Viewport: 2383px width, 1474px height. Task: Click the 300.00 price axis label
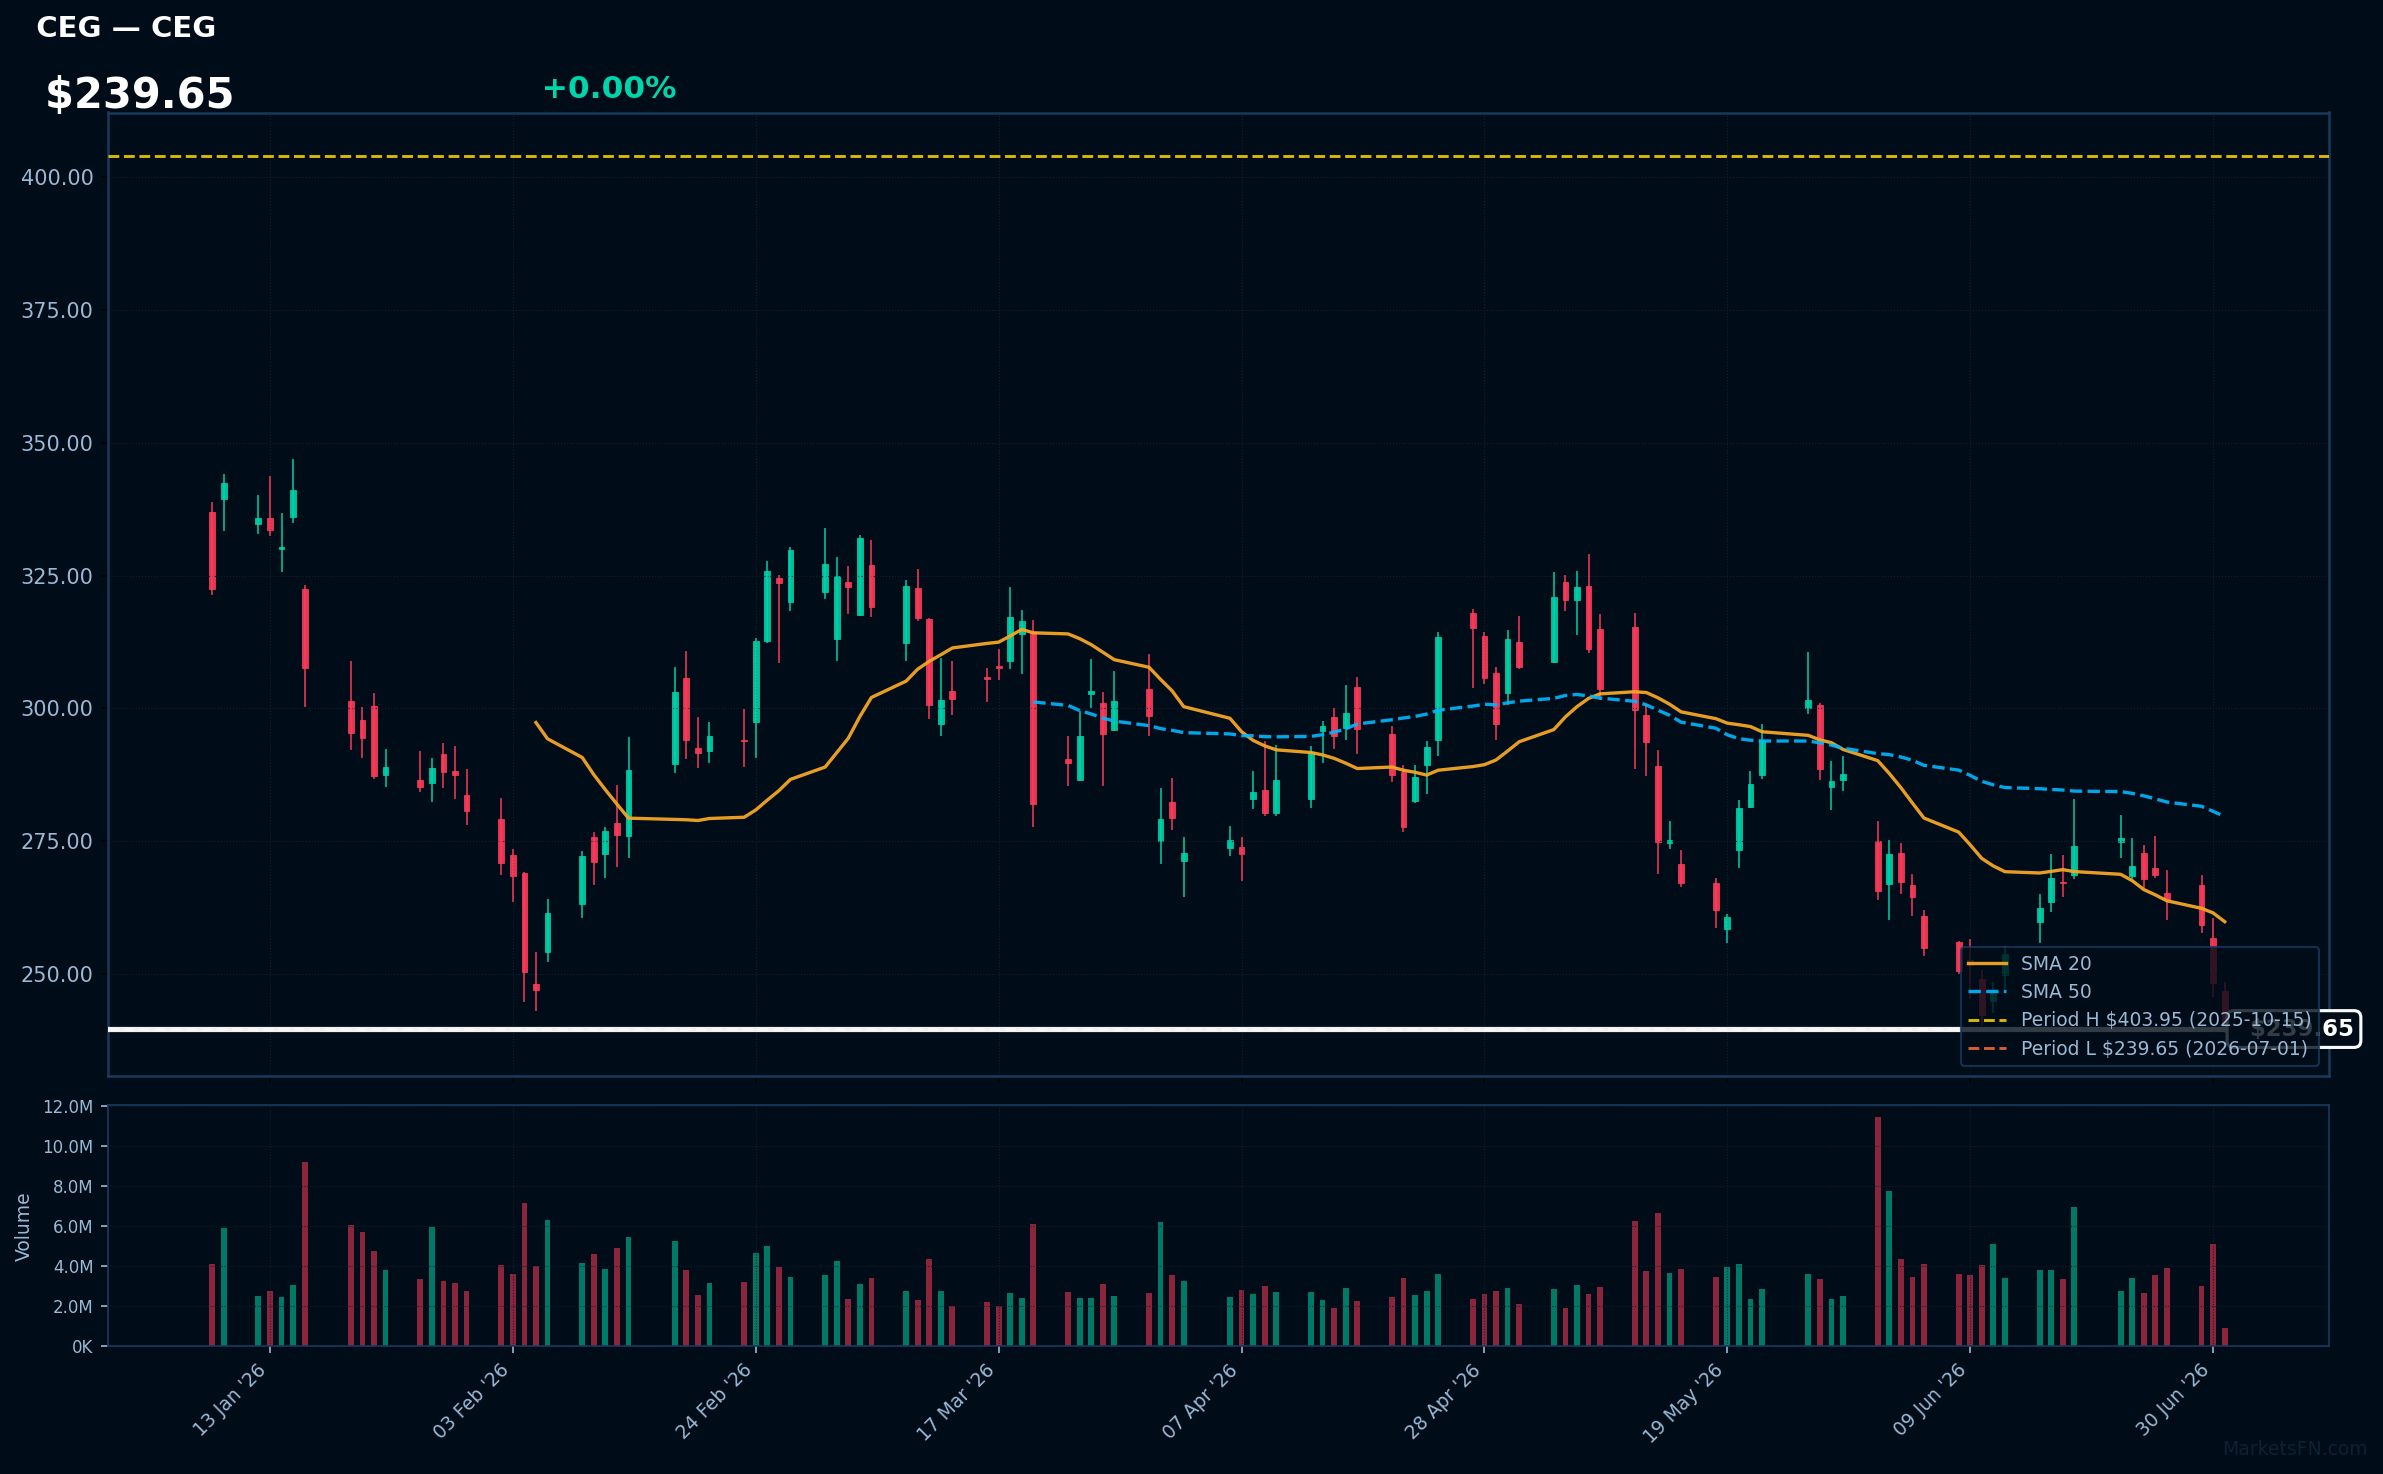coord(57,708)
